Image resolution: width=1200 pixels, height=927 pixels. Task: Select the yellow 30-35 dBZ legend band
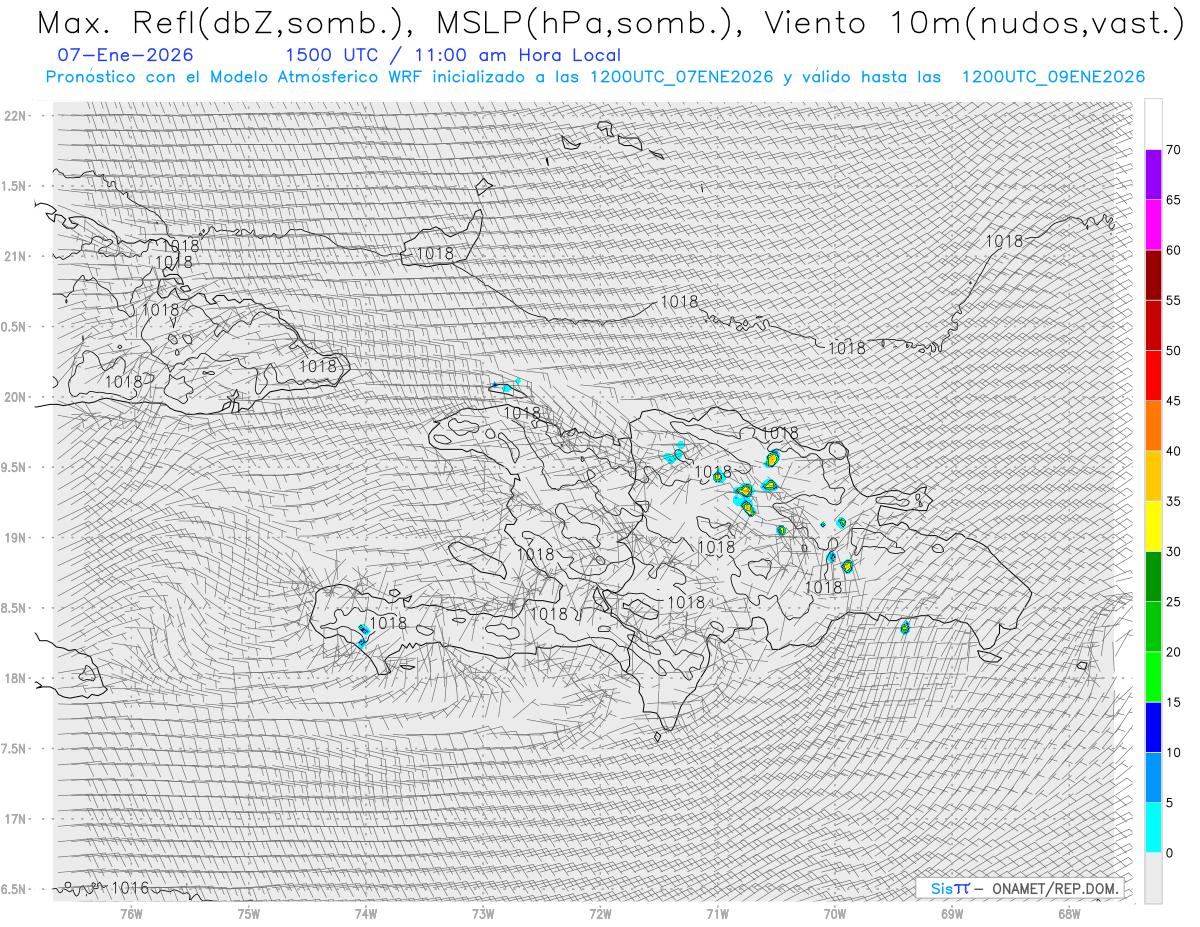[x=1153, y=526]
